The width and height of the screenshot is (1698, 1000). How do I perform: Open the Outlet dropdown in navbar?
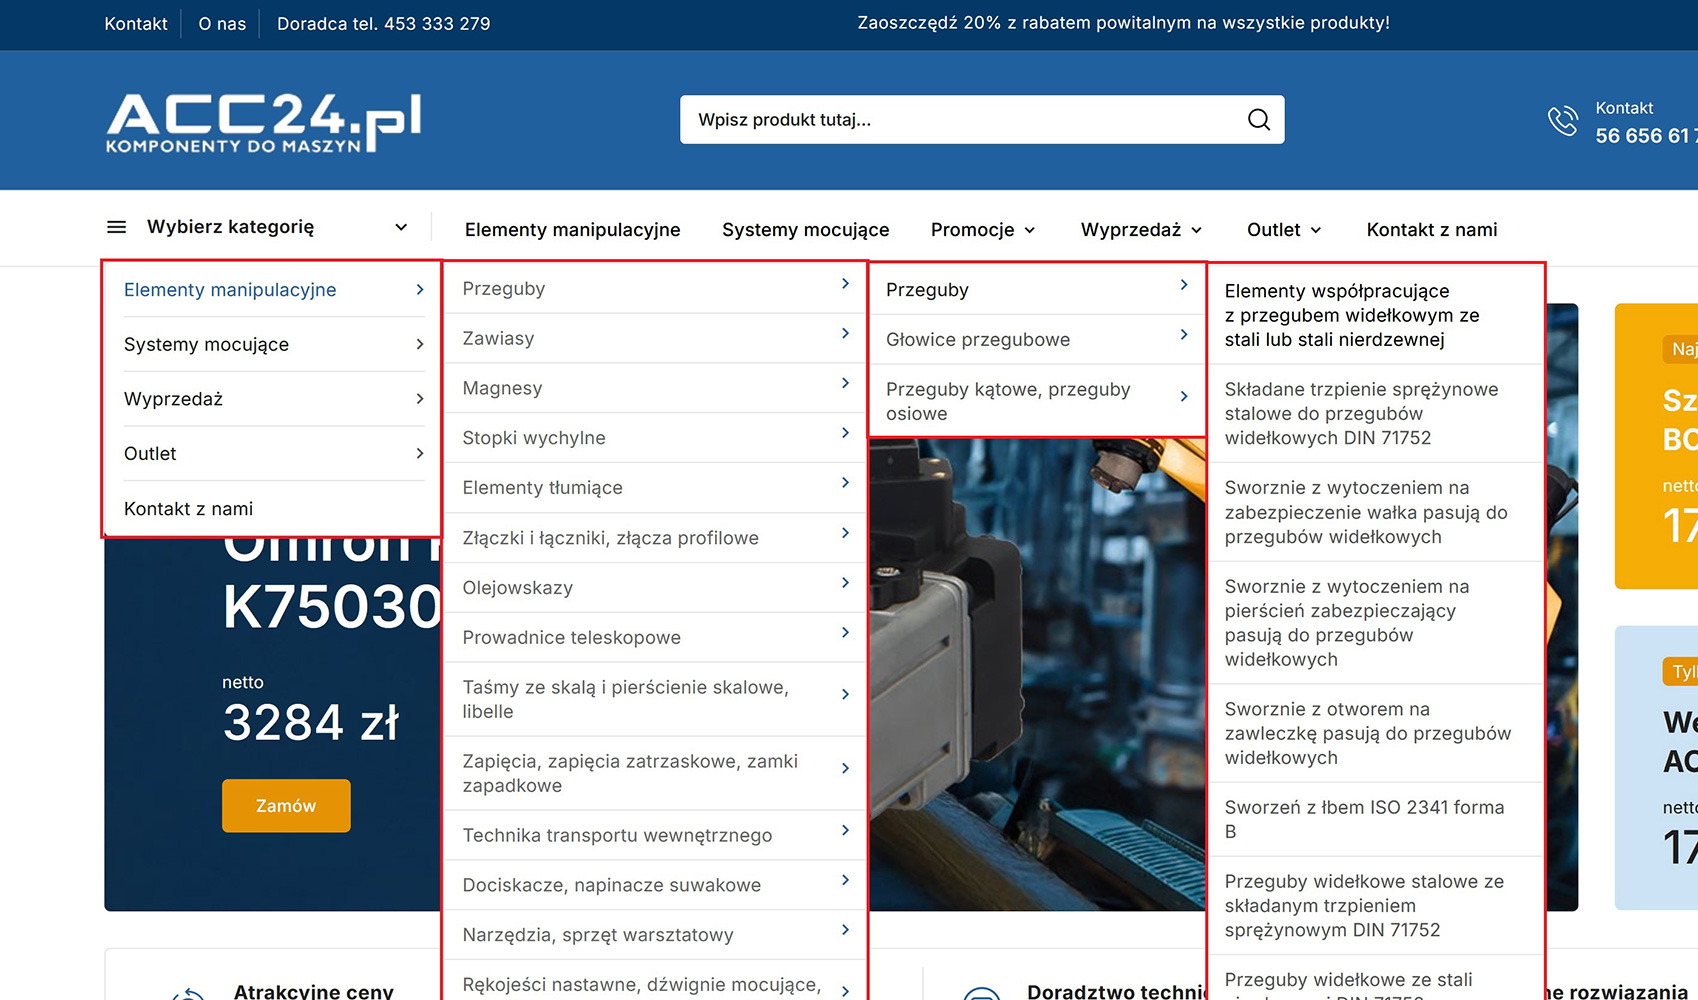pyautogui.click(x=1284, y=230)
